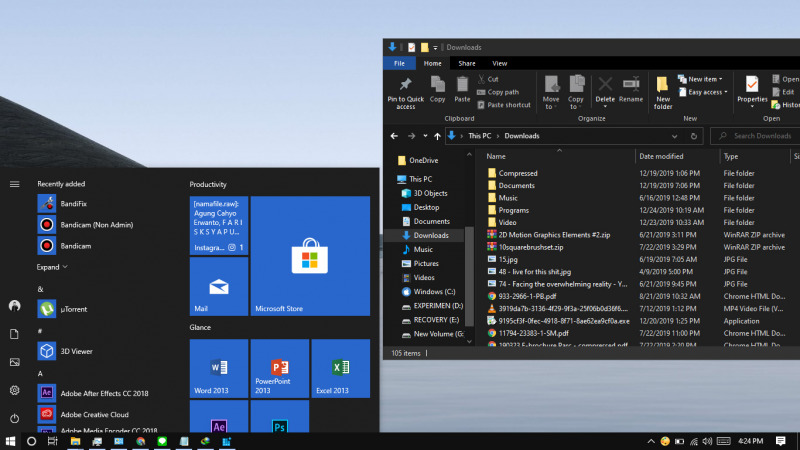This screenshot has width=800, height=450.
Task: Open the Start menu hamburger icon
Action: coord(14,184)
